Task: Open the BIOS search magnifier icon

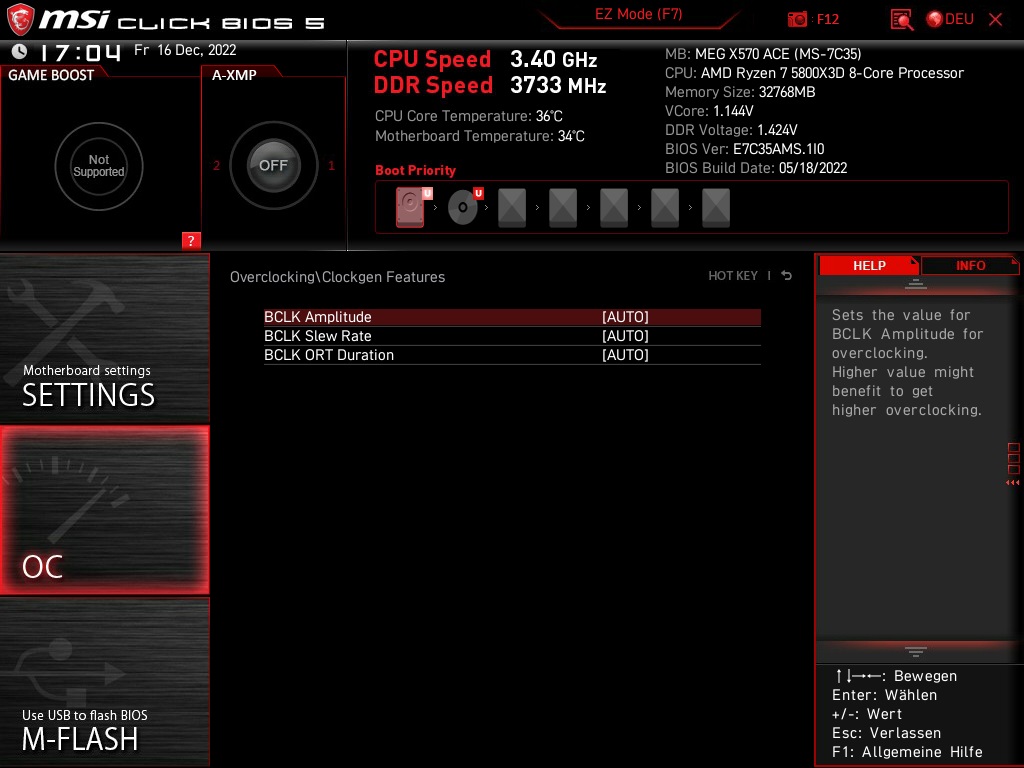Action: click(x=901, y=20)
